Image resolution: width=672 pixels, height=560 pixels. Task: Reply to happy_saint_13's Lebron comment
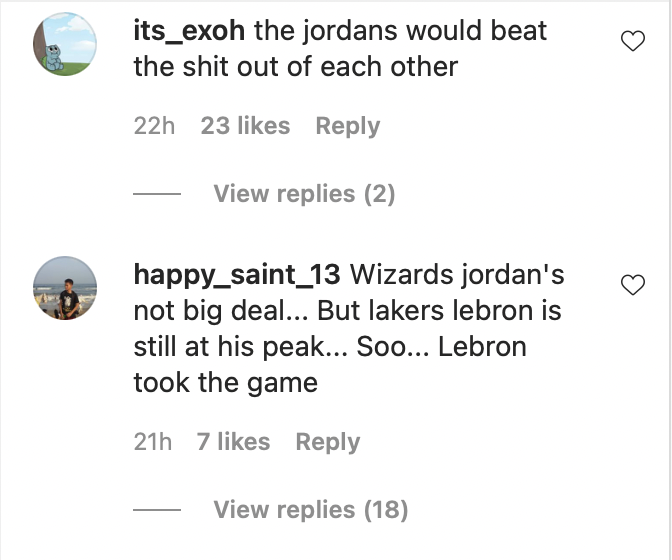[x=327, y=442]
